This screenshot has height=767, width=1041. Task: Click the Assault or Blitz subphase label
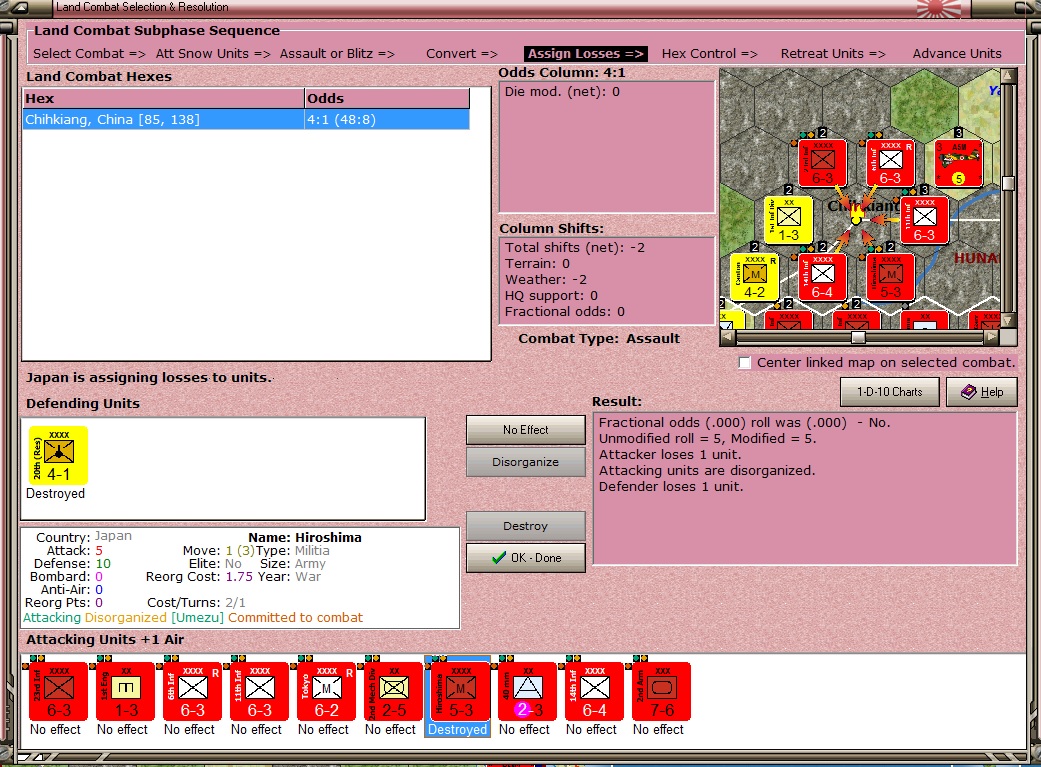tap(337, 54)
